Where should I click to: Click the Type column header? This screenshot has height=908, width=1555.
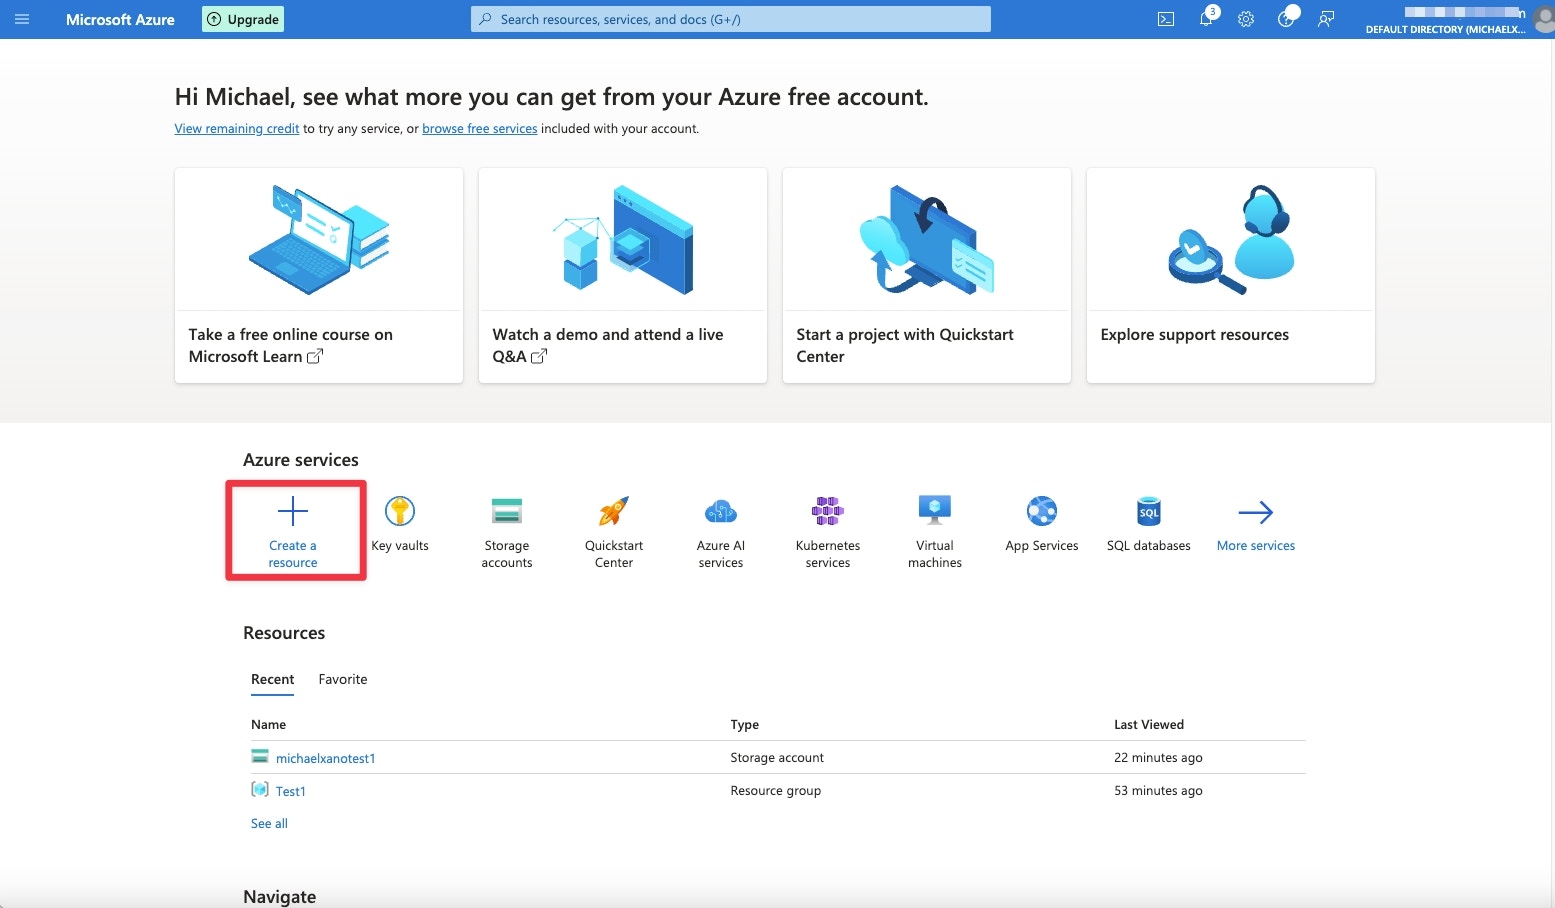pos(745,725)
